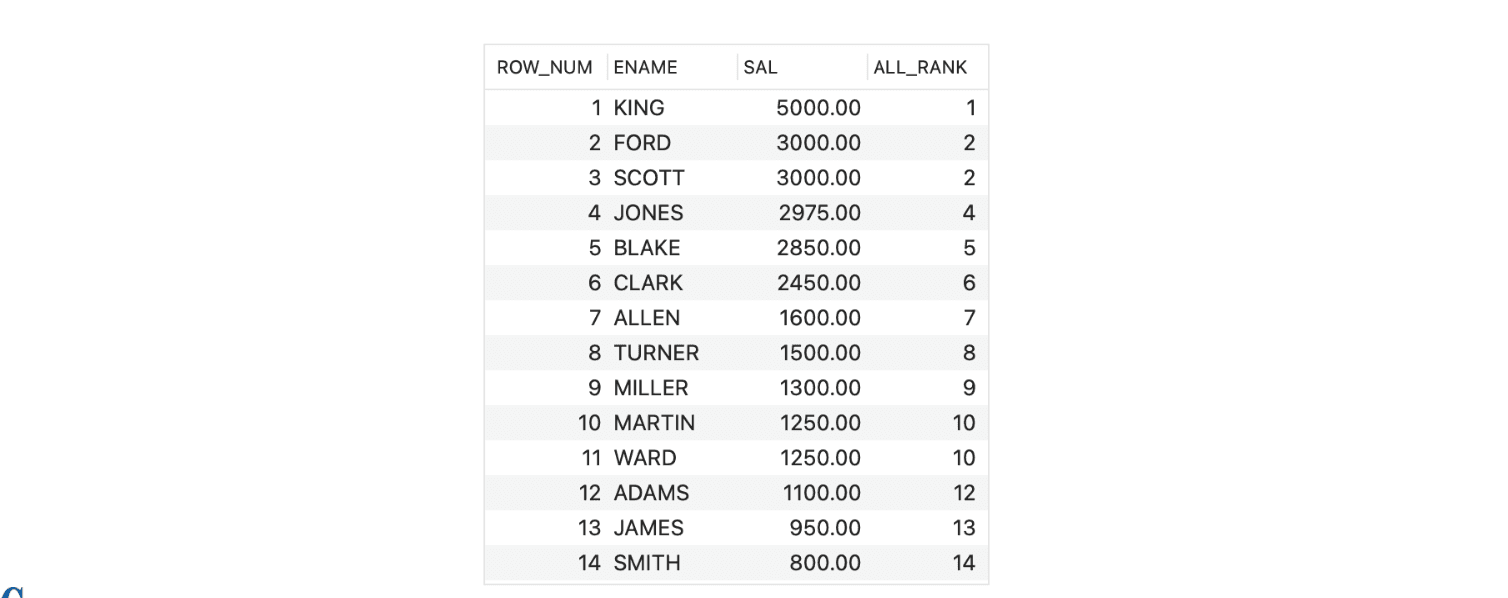1508x598 pixels.
Task: Select the ROW_NUM column header
Action: click(x=545, y=67)
